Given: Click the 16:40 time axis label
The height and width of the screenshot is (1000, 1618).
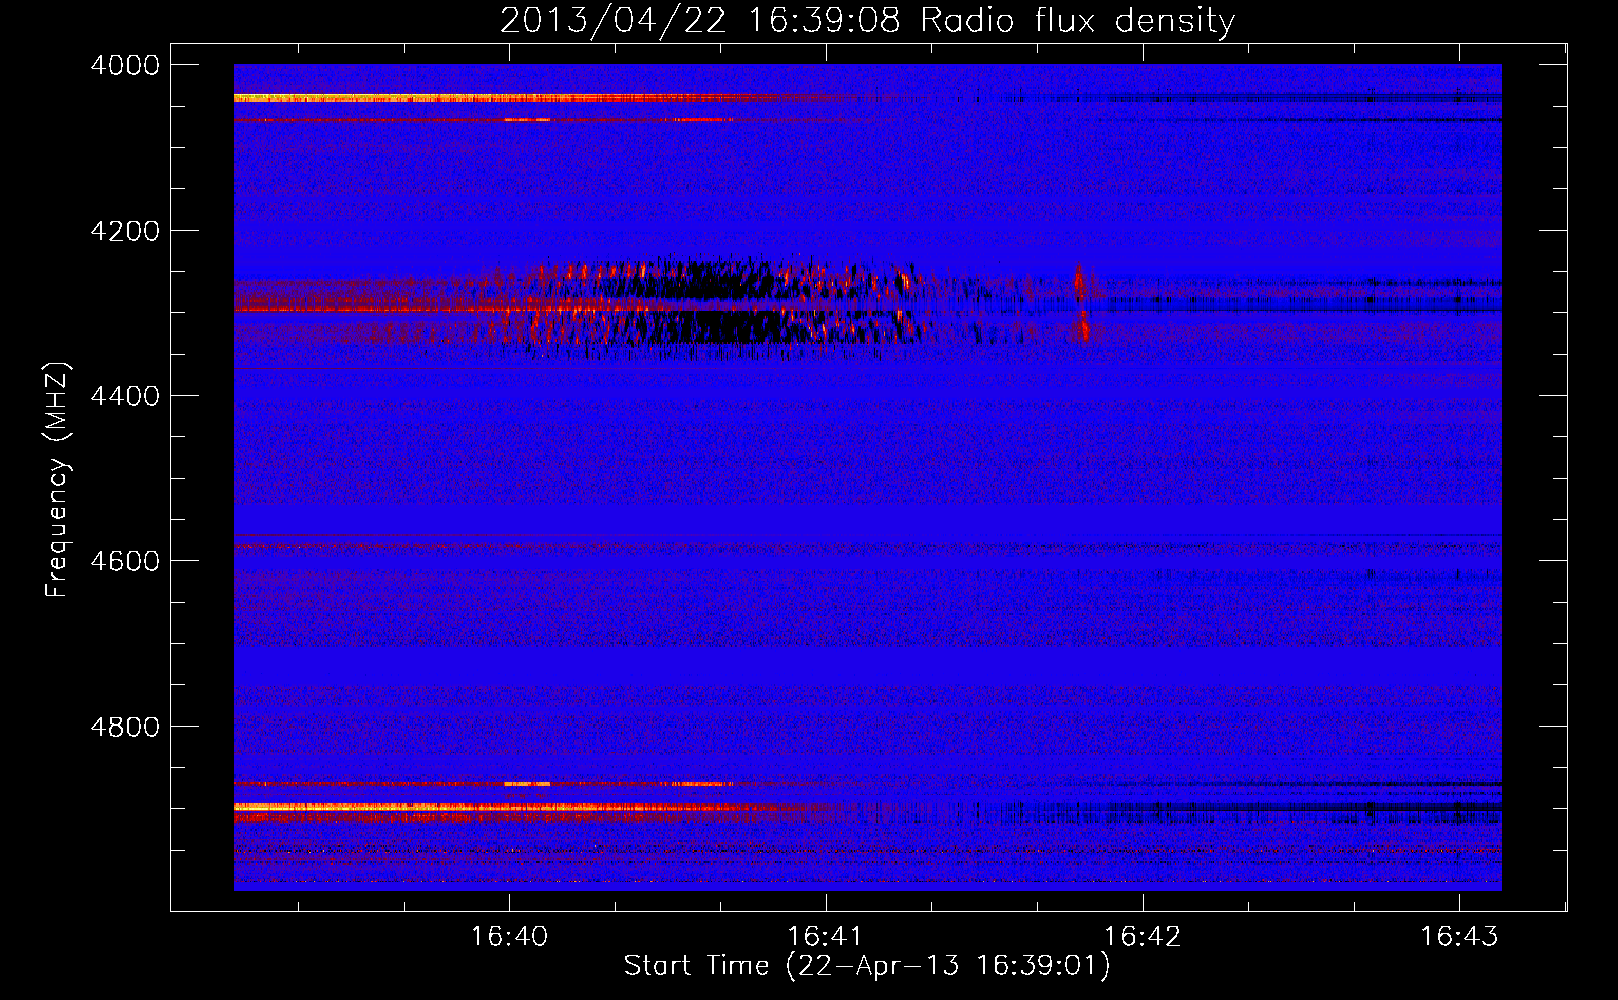Looking at the screenshot, I should 509,936.
